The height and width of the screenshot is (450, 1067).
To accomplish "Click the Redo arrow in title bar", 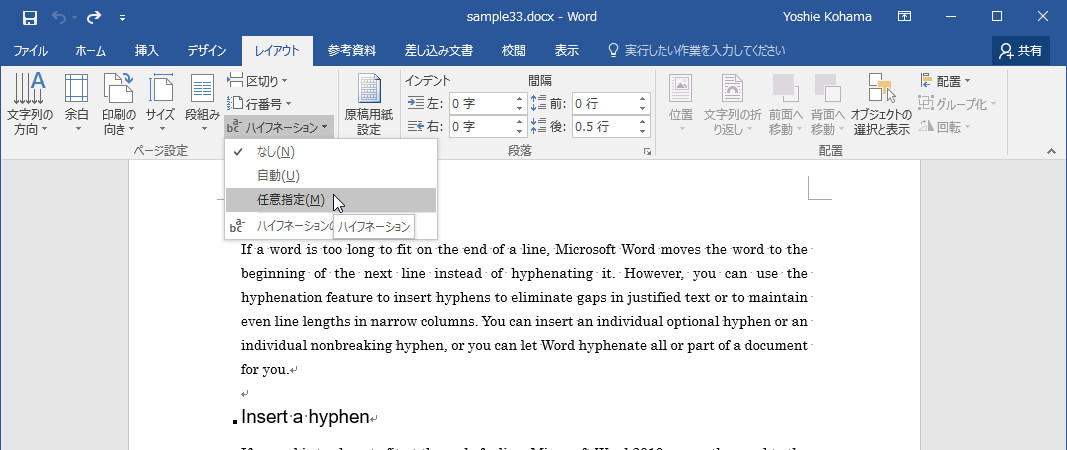I will pyautogui.click(x=94, y=18).
